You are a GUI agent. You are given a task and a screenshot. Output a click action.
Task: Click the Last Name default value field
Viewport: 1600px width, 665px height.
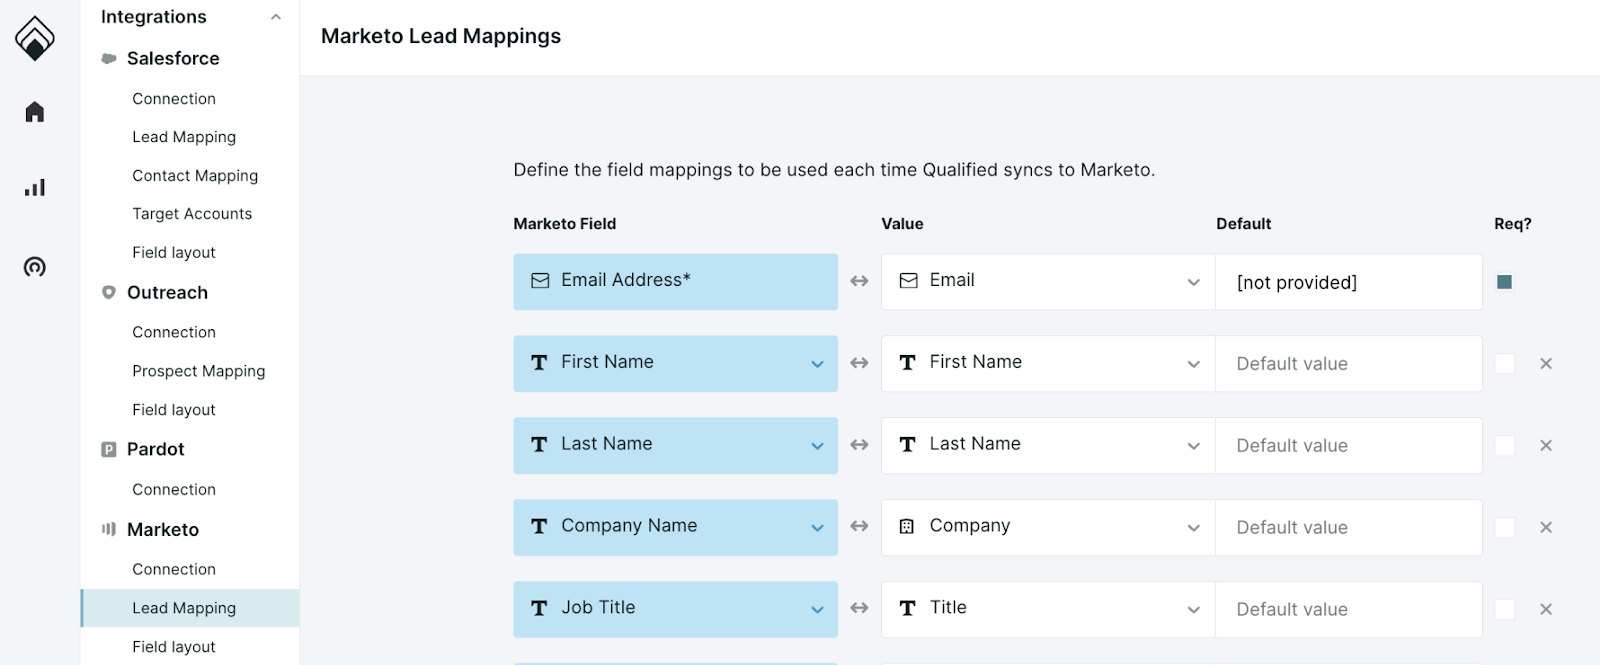(x=1349, y=446)
